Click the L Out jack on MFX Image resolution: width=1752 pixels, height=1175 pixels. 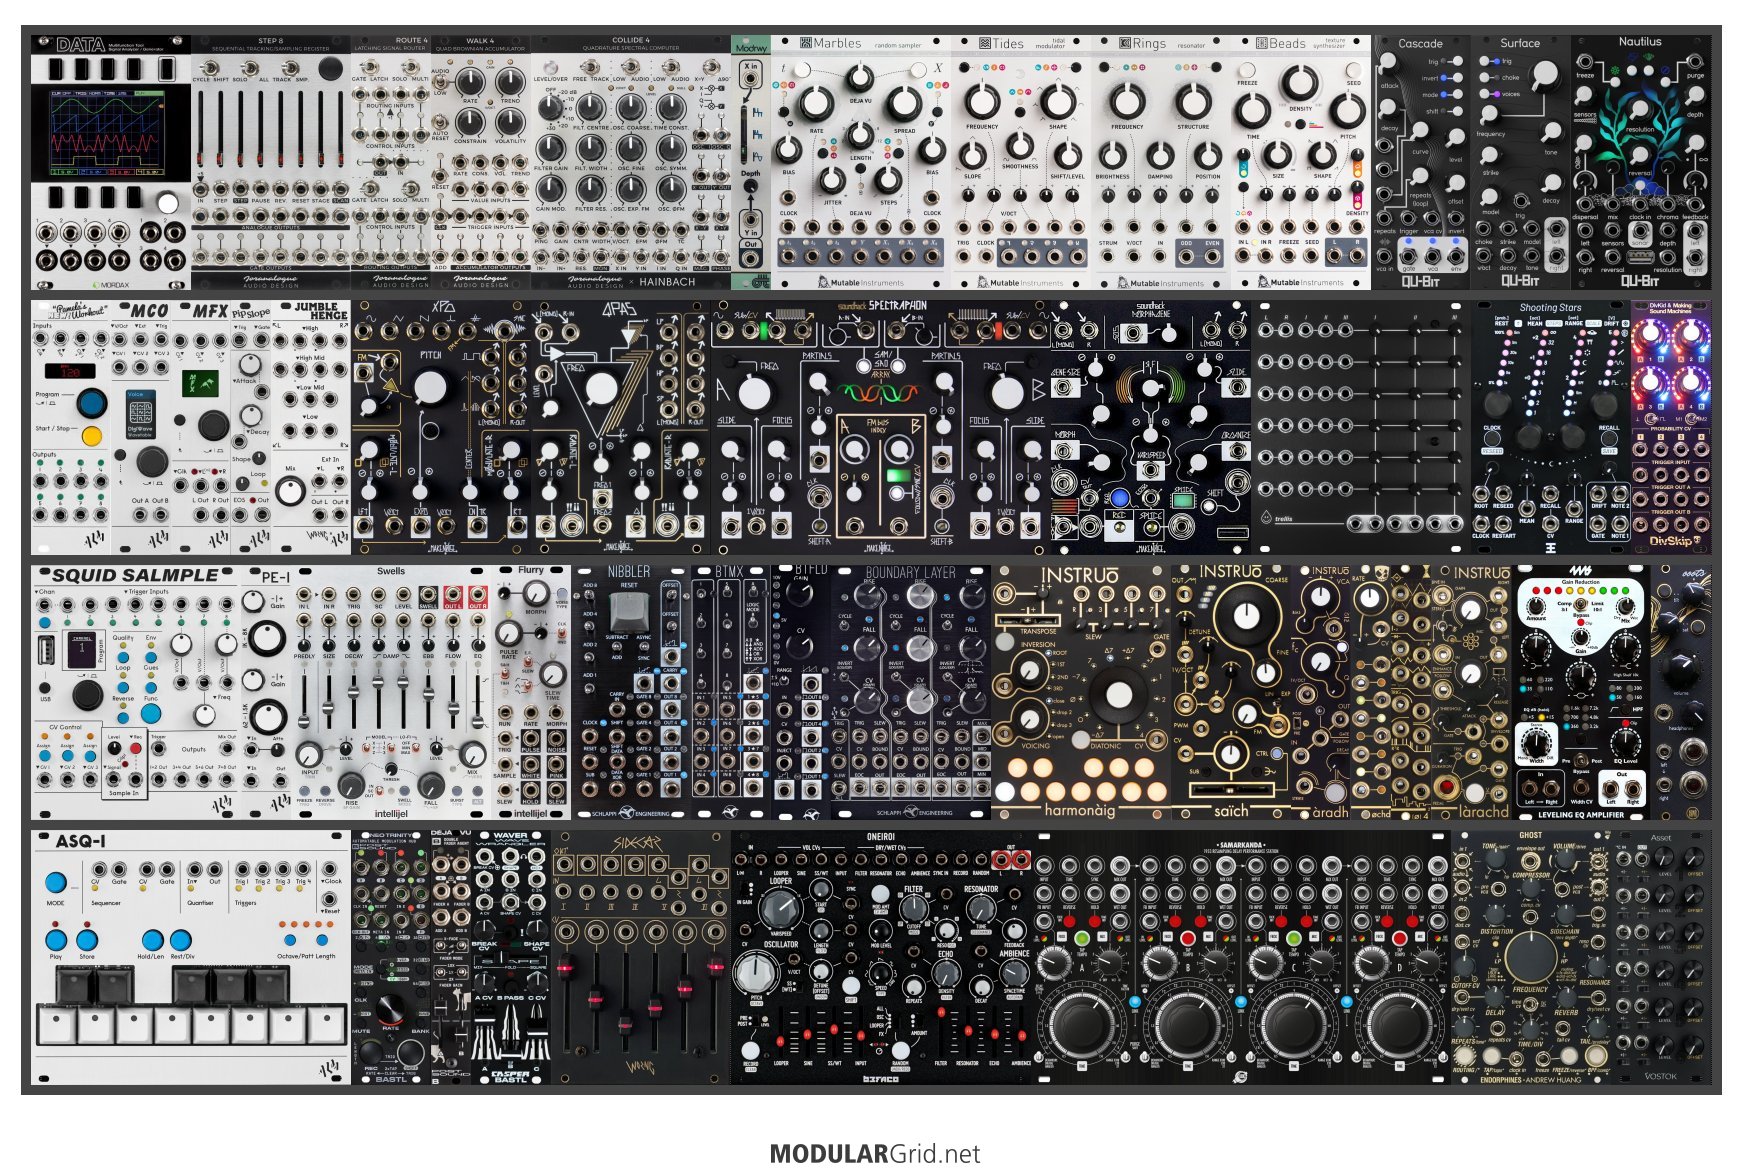click(202, 516)
